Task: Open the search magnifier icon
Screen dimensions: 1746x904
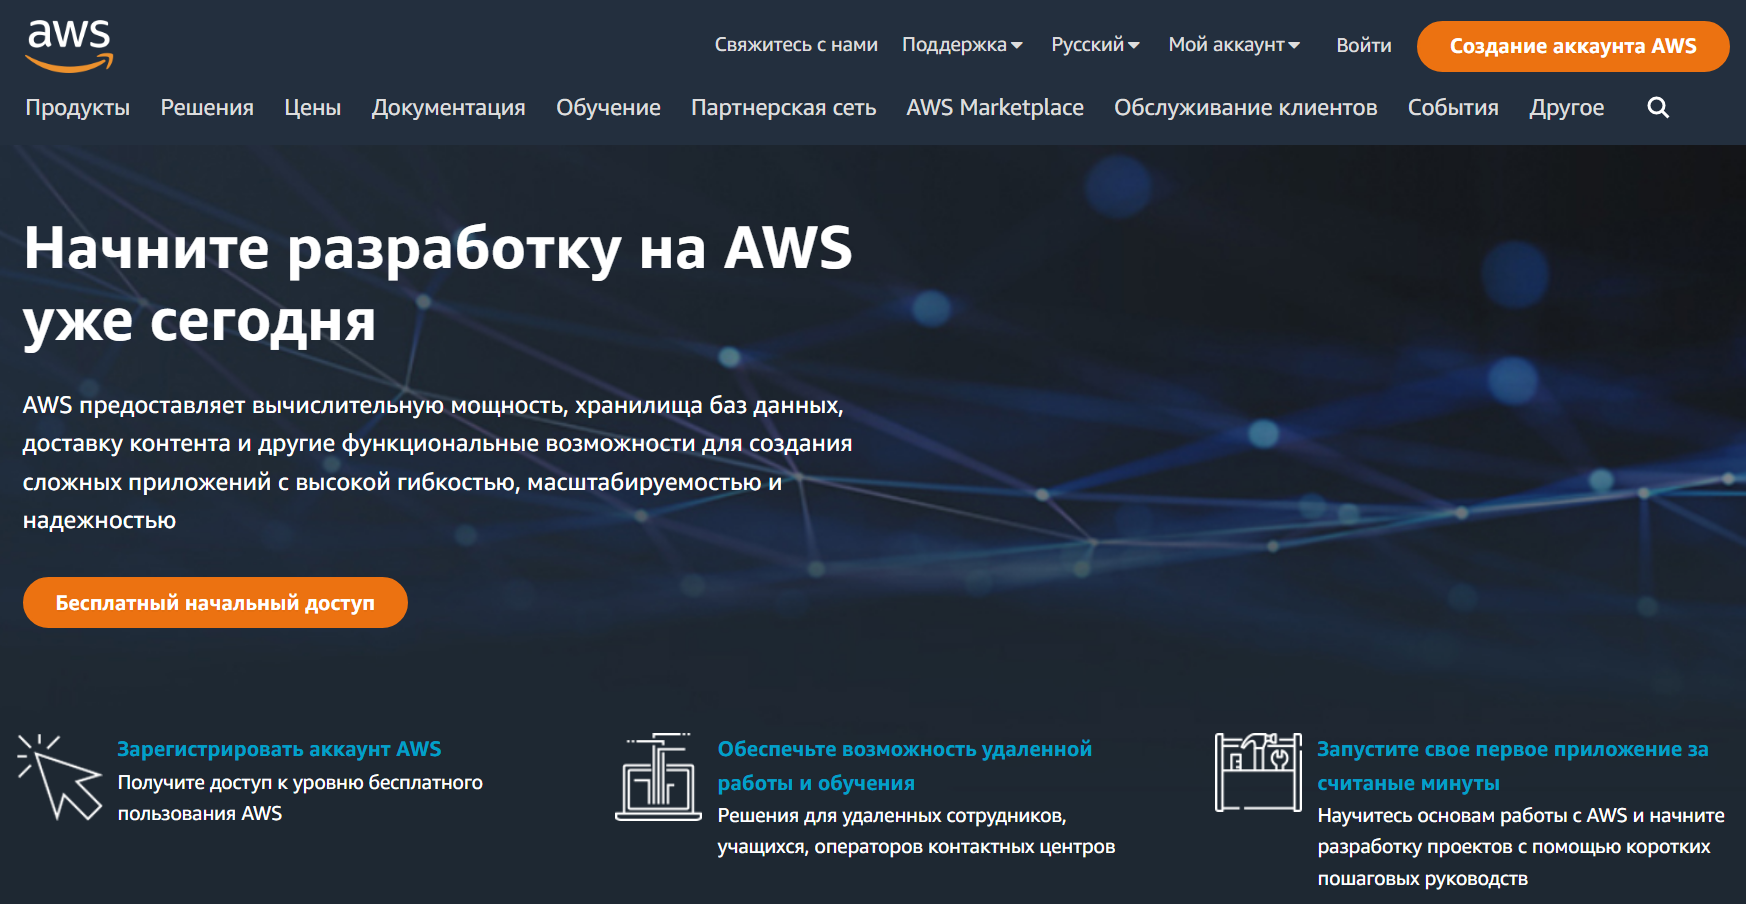Action: pyautogui.click(x=1658, y=107)
